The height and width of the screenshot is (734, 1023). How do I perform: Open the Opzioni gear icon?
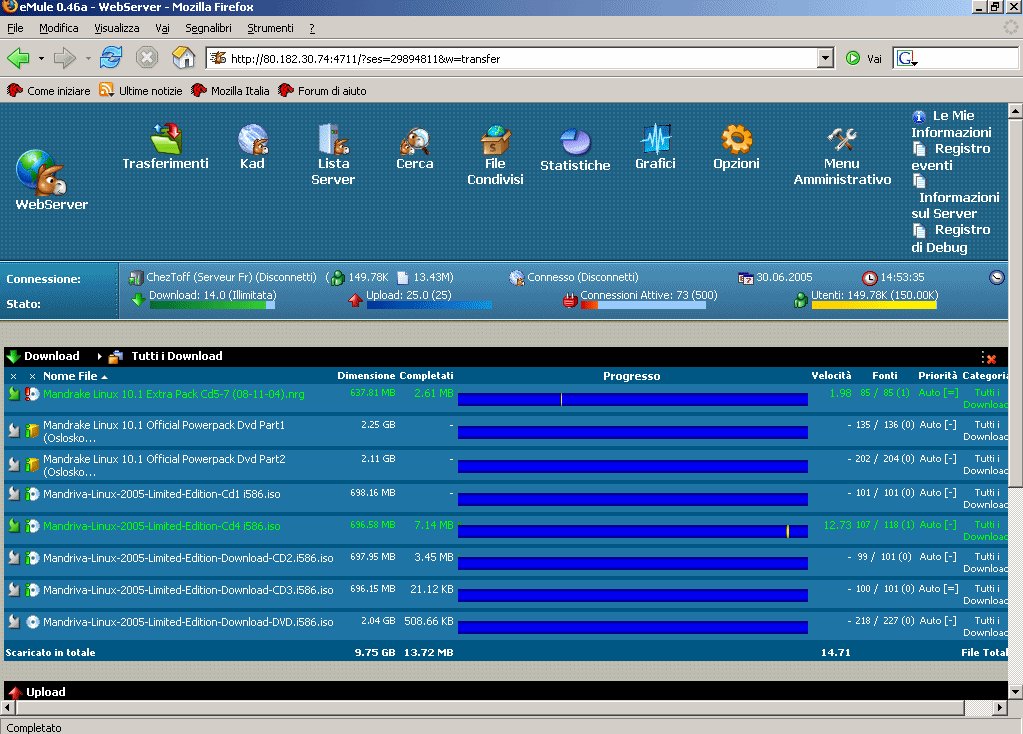click(x=737, y=139)
